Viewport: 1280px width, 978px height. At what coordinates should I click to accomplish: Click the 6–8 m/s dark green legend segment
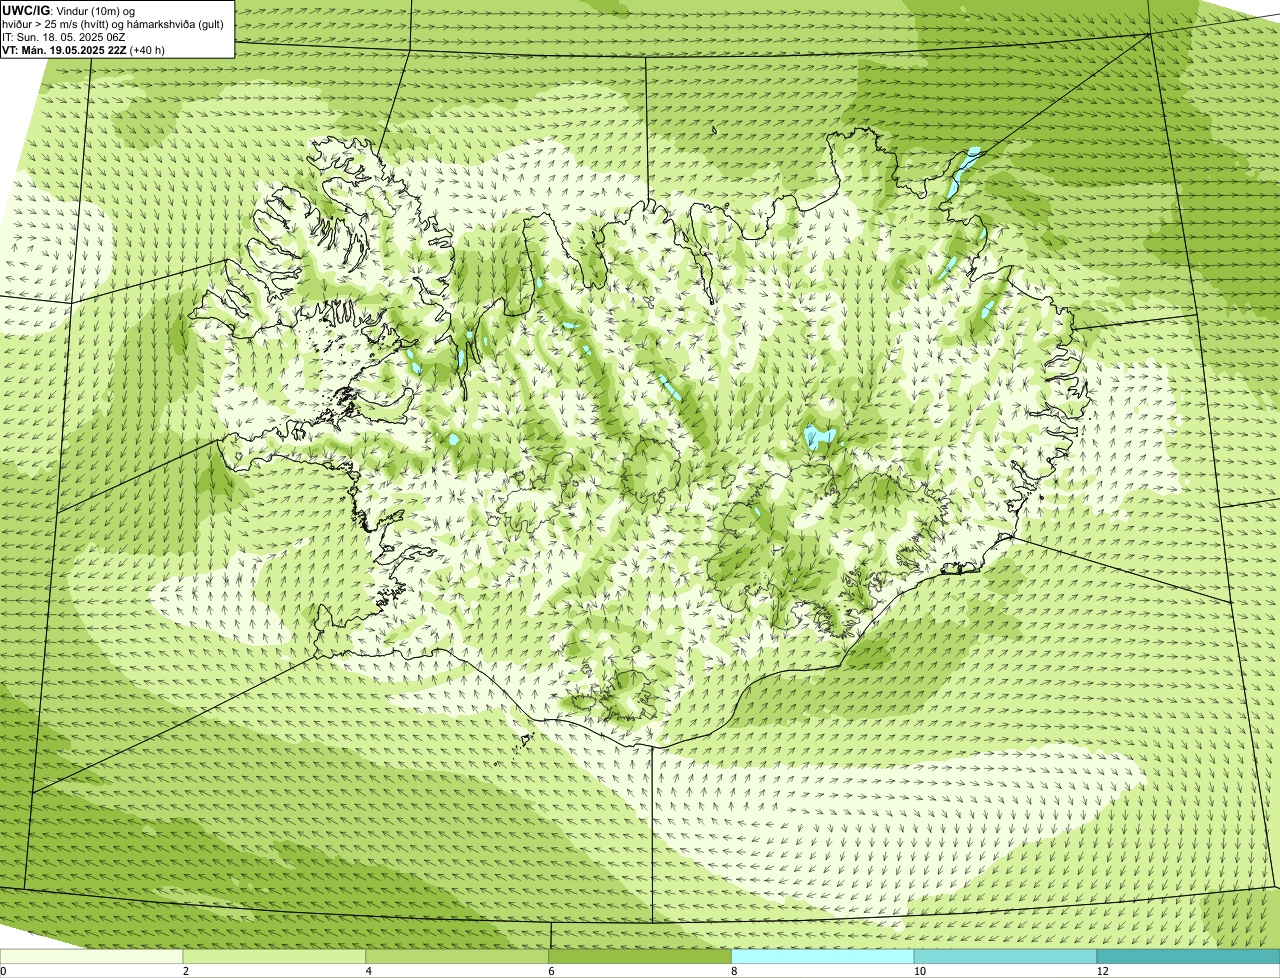point(640,956)
